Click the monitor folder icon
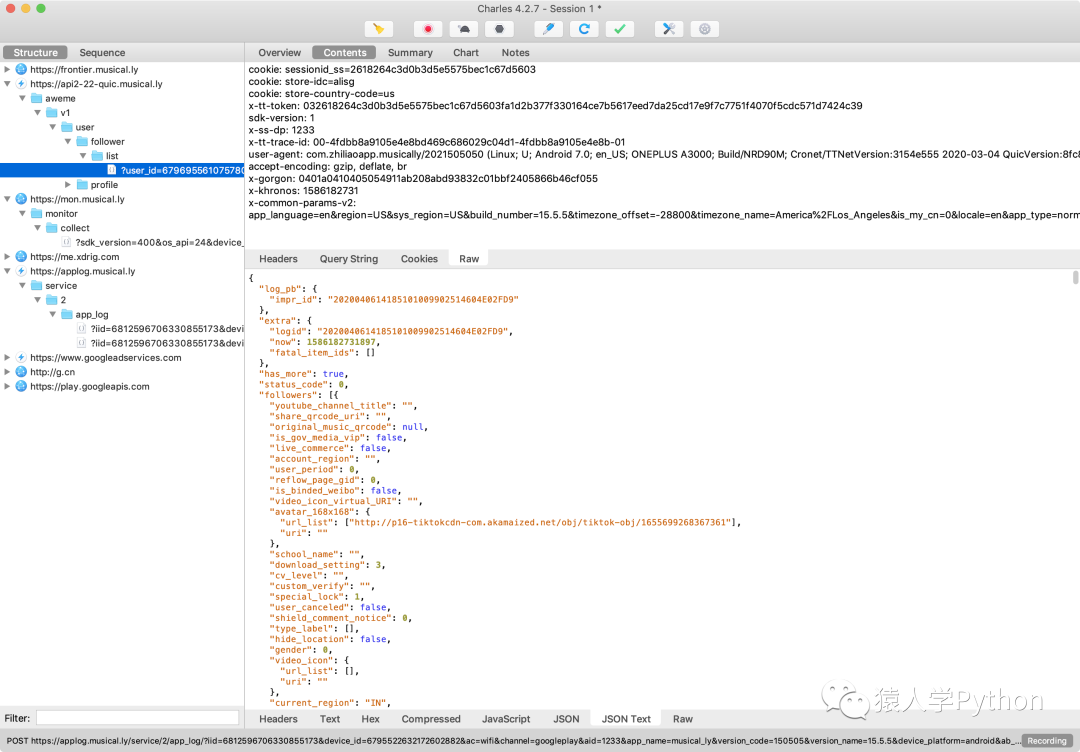The width and height of the screenshot is (1080, 752). [x=37, y=213]
